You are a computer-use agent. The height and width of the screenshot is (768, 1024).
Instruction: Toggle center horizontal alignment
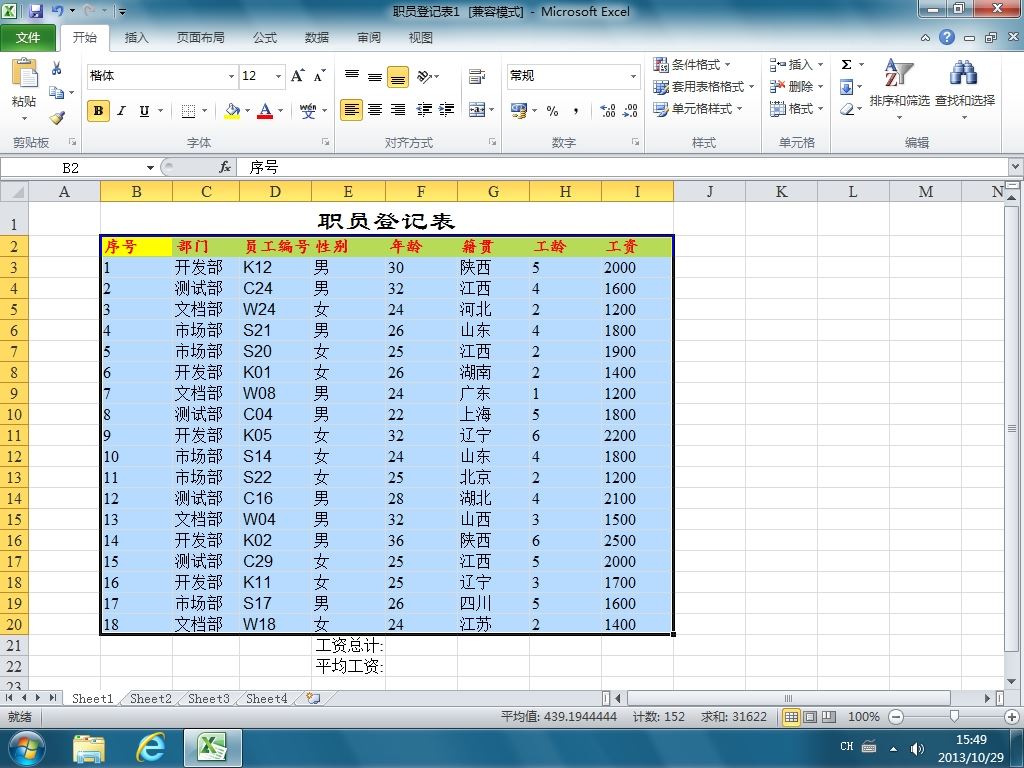[375, 110]
